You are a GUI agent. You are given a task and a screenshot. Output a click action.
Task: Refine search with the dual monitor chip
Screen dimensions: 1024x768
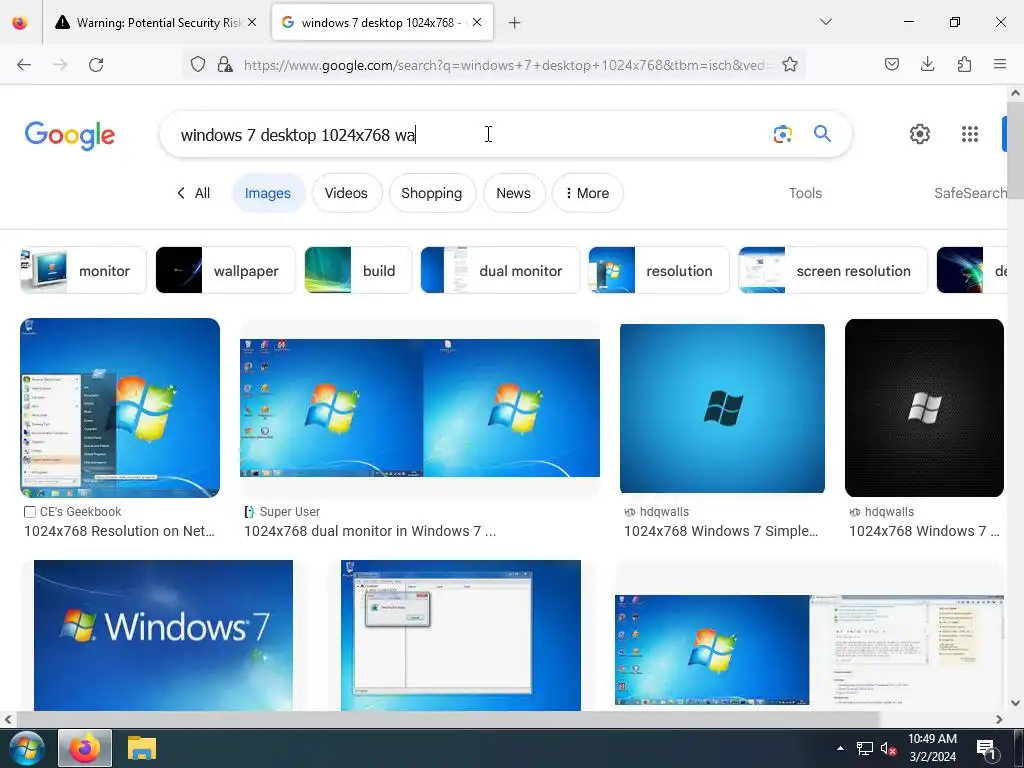click(x=500, y=270)
